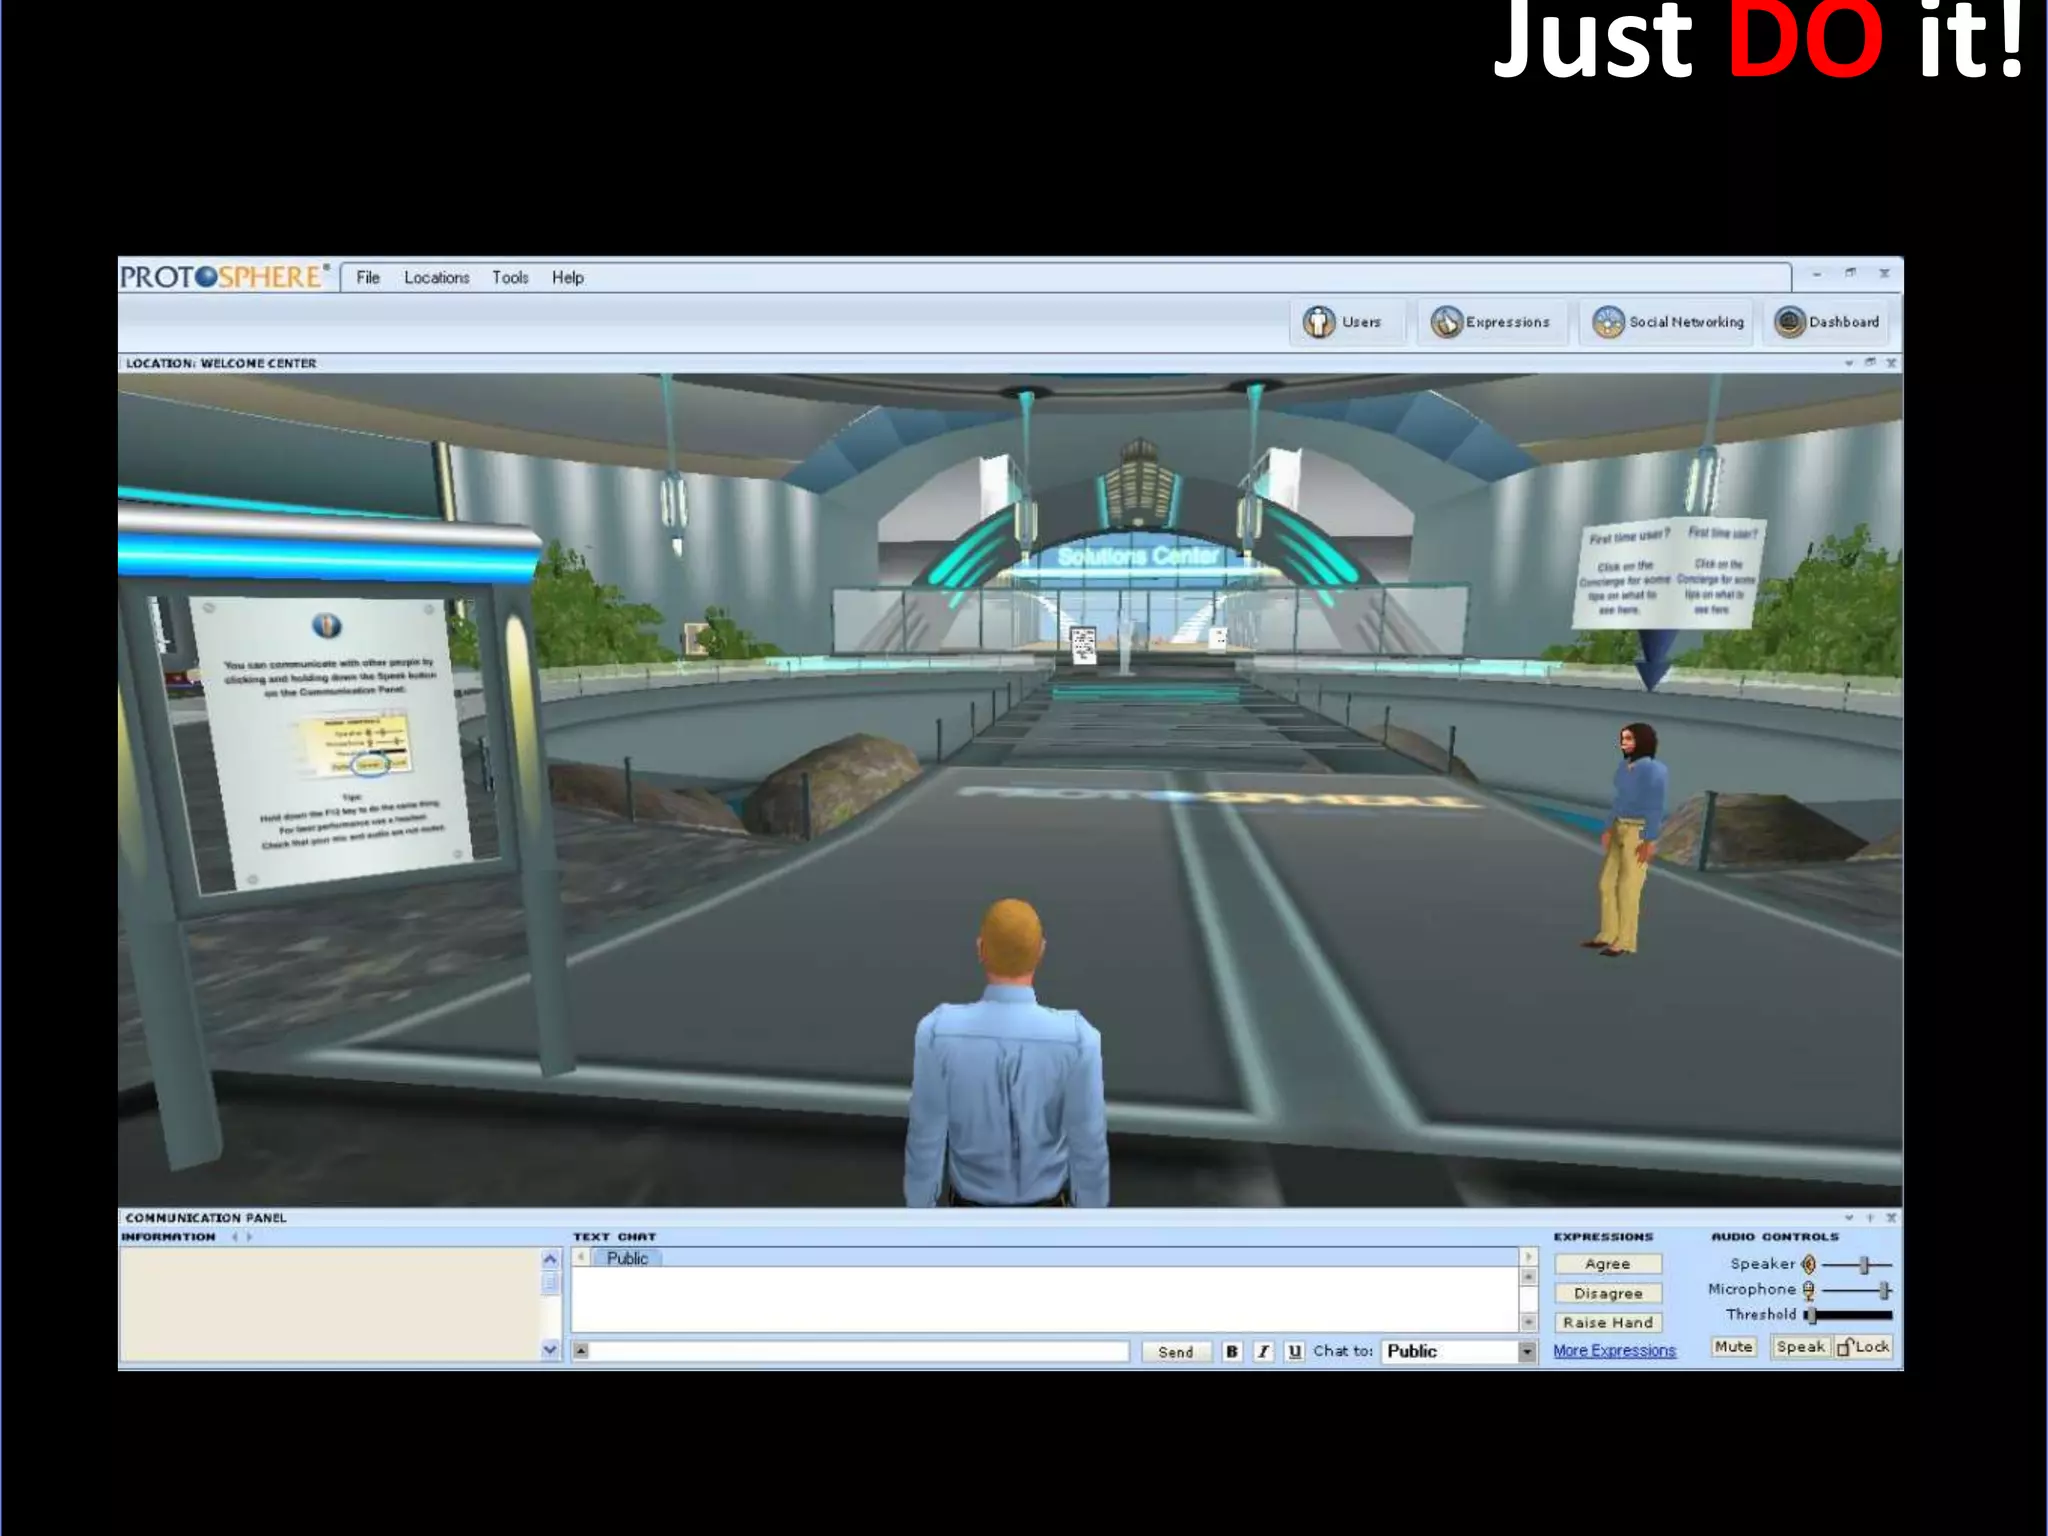Collapse the Communication Panel with its header arrow
Viewport: 2048px width, 1536px height.
(1849, 1217)
